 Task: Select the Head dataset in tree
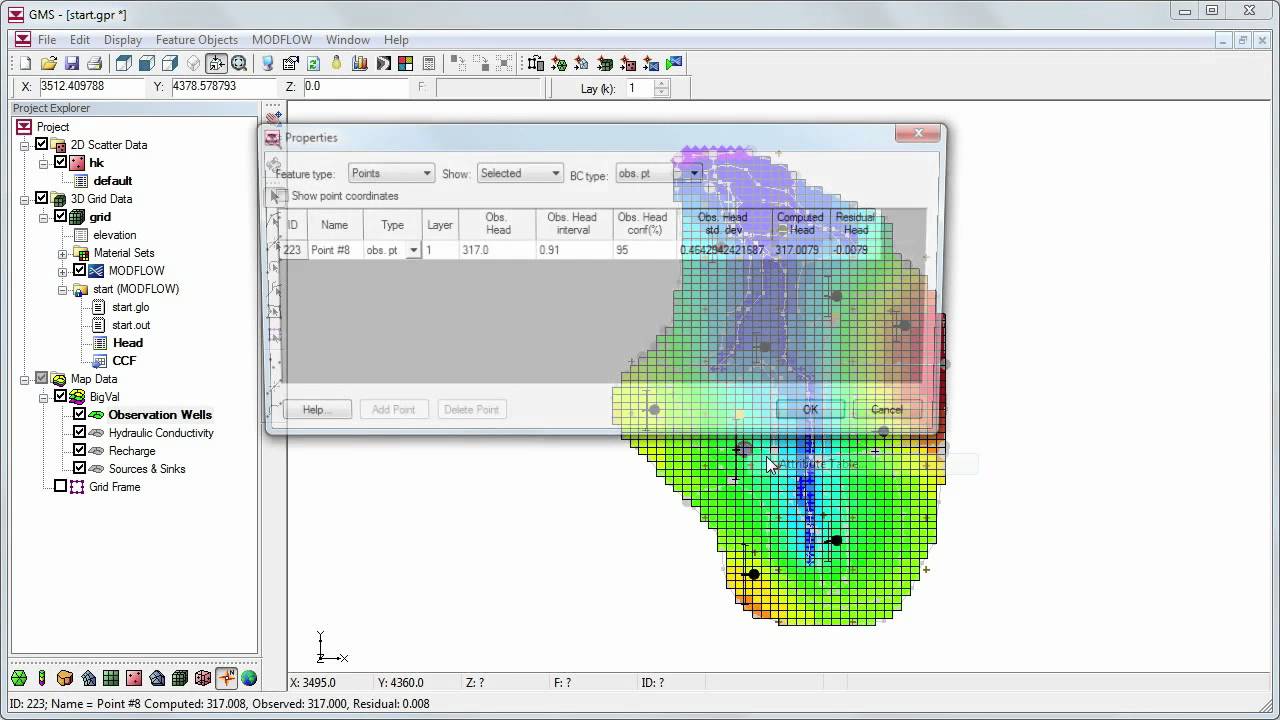click(x=128, y=343)
